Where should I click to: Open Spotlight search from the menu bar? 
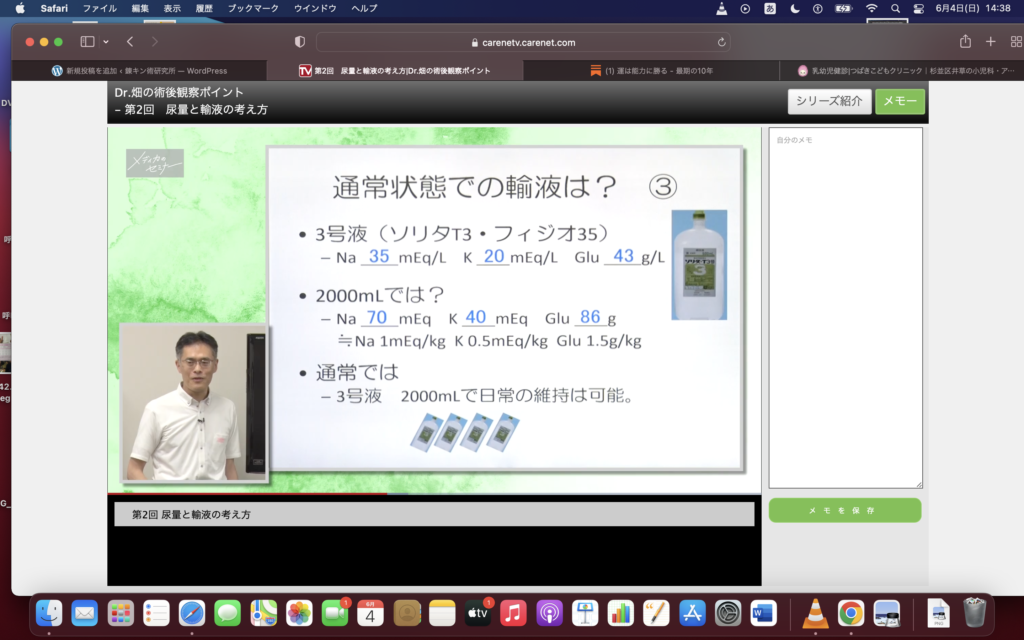pyautogui.click(x=896, y=10)
